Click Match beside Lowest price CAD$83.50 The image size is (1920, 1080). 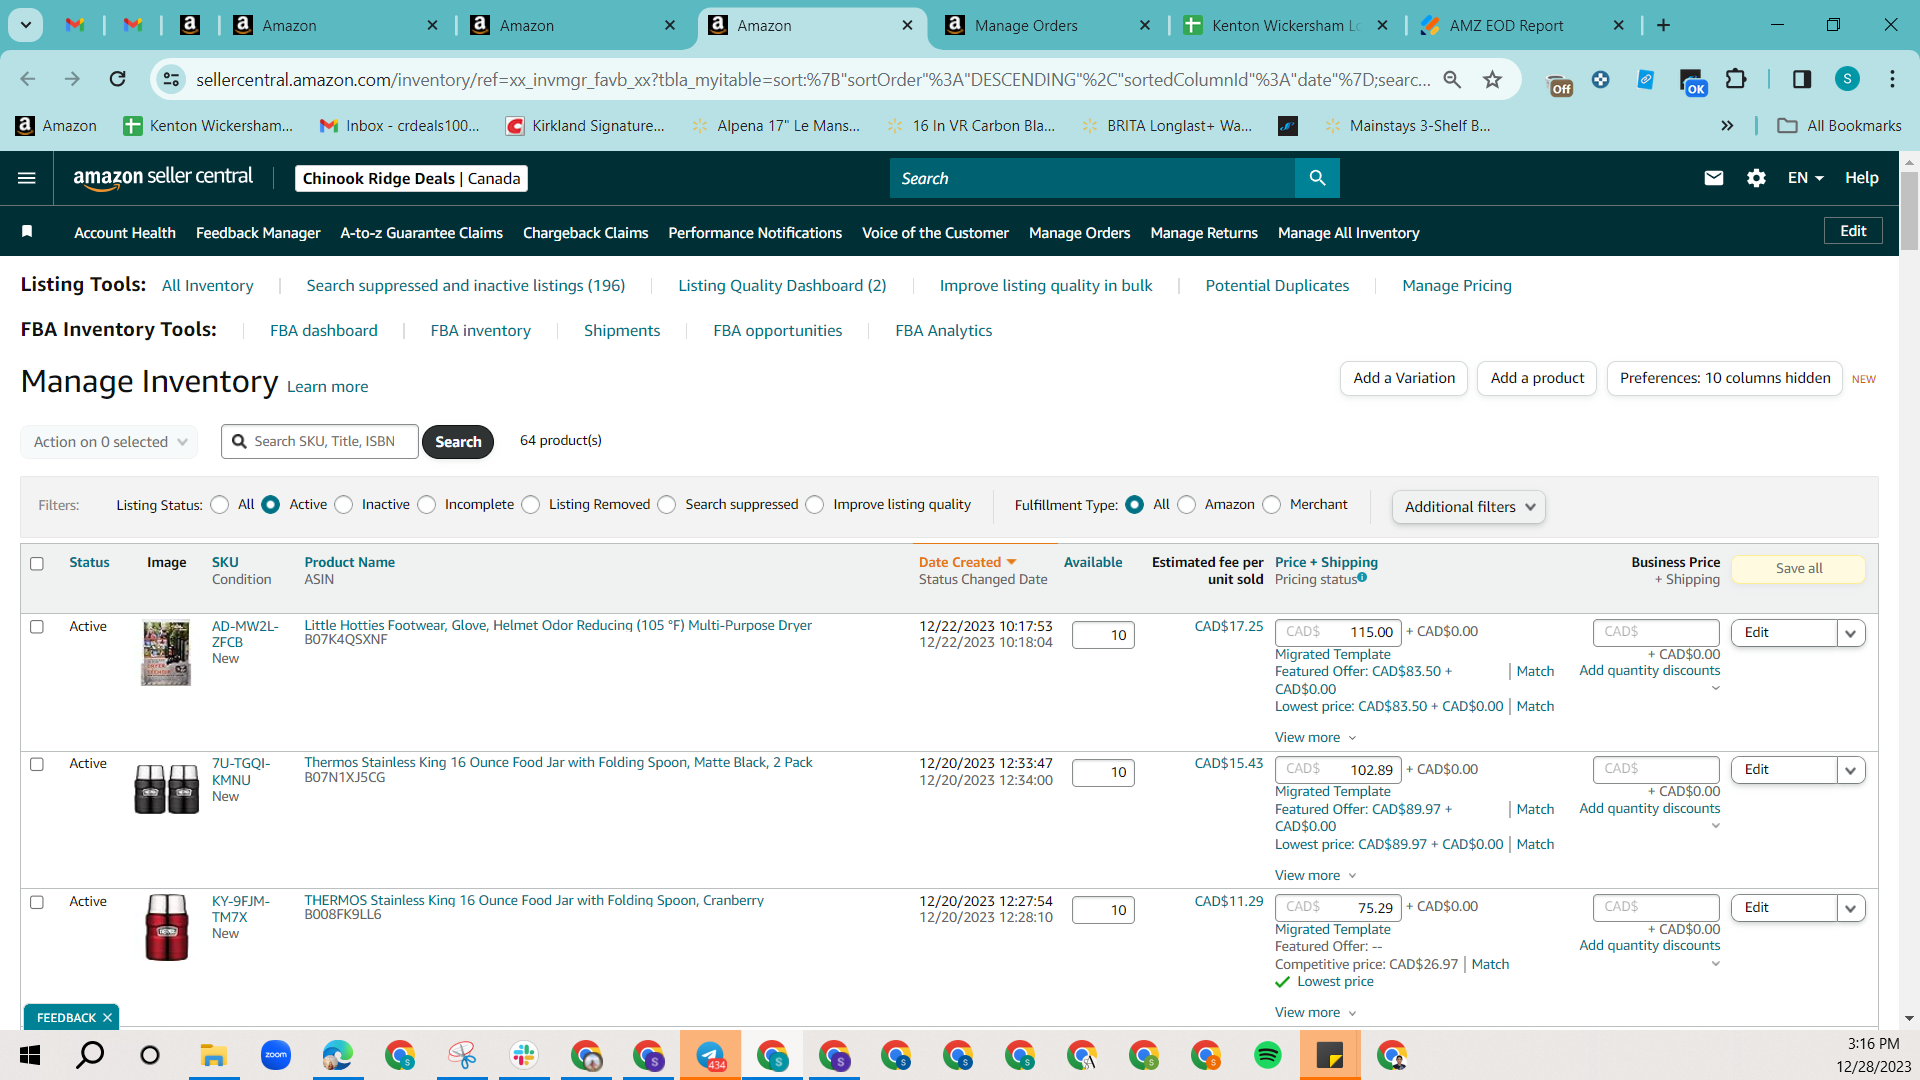click(1535, 707)
